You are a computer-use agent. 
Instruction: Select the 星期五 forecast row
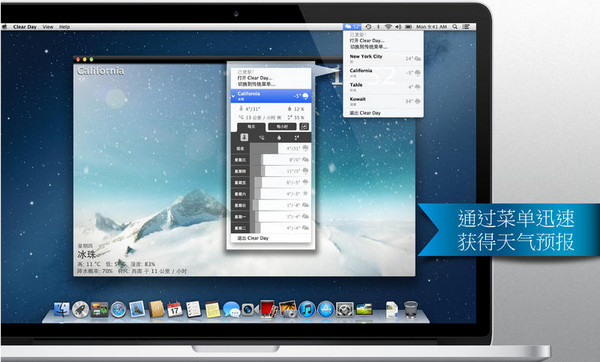coord(271,183)
